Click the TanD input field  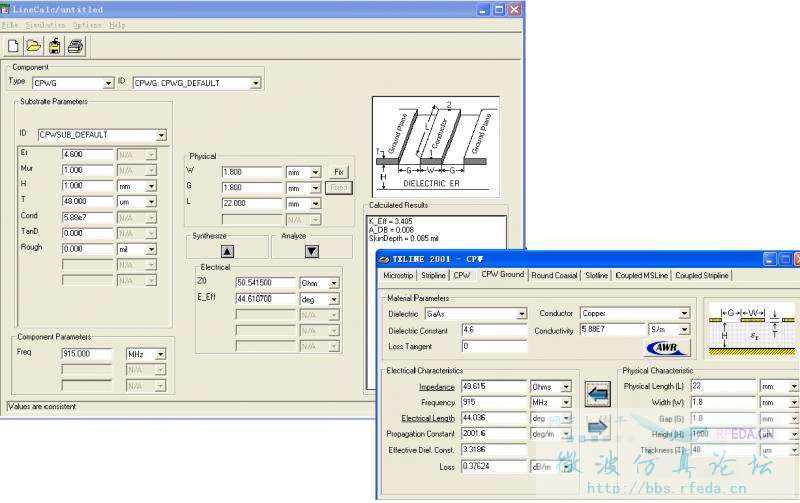point(88,233)
